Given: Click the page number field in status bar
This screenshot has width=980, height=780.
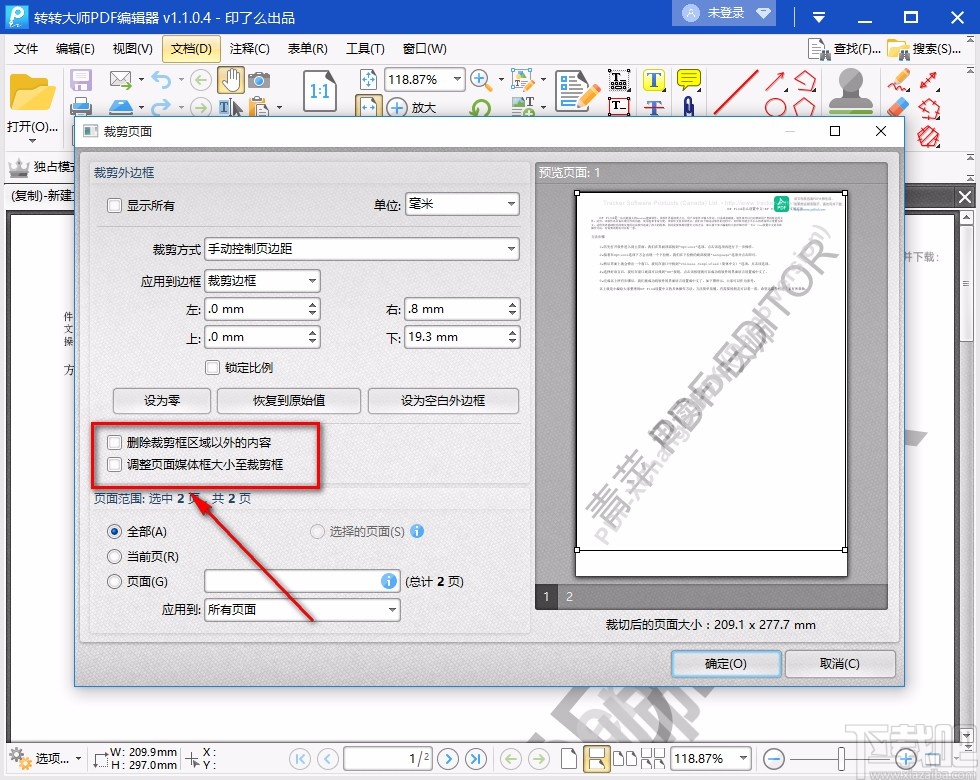Looking at the screenshot, I should coord(388,759).
